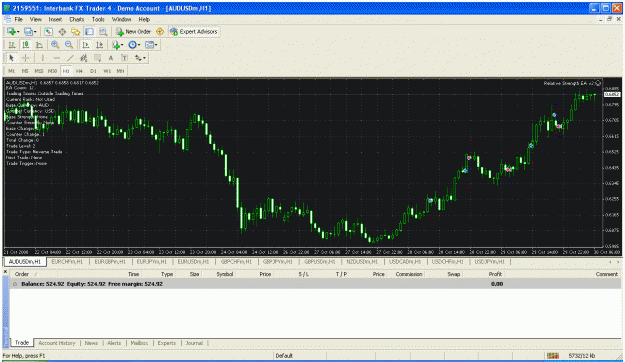
Task: Zoom out on the chart
Action: (x=69, y=45)
